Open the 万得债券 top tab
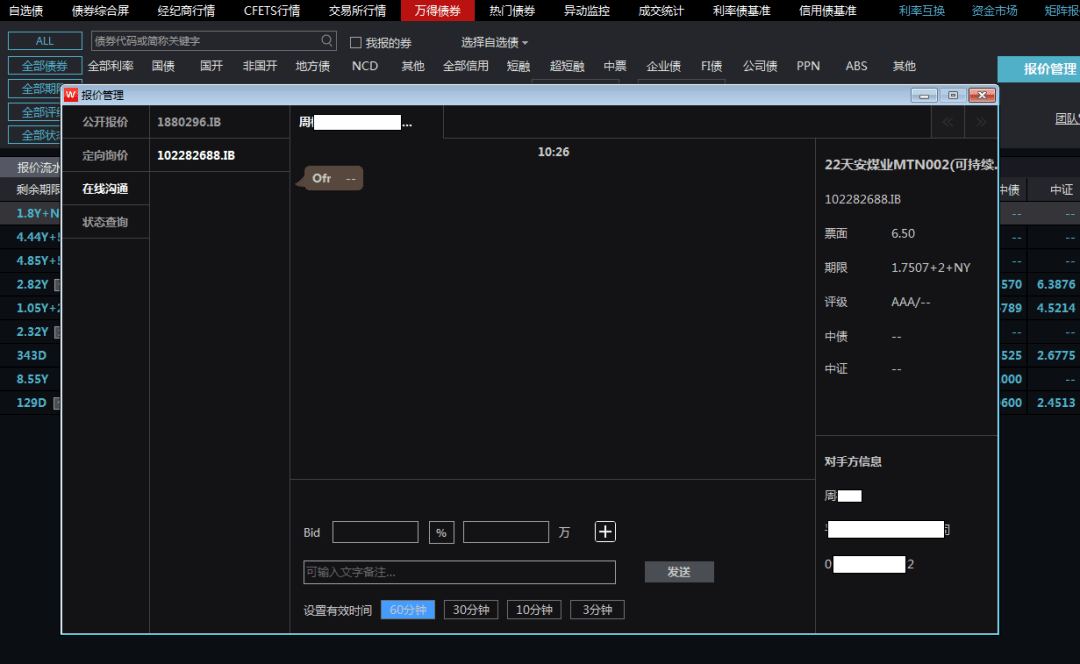1080x664 pixels. (437, 10)
